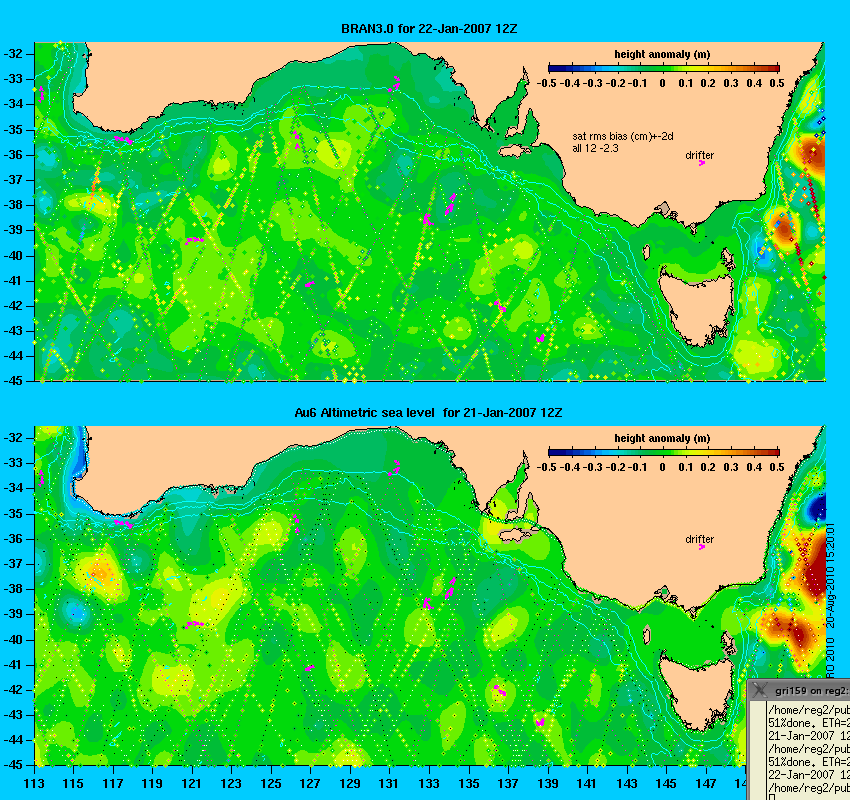Click the terminal window's left scrollbar strip
Viewport: 850px width, 800px height.
click(x=757, y=751)
